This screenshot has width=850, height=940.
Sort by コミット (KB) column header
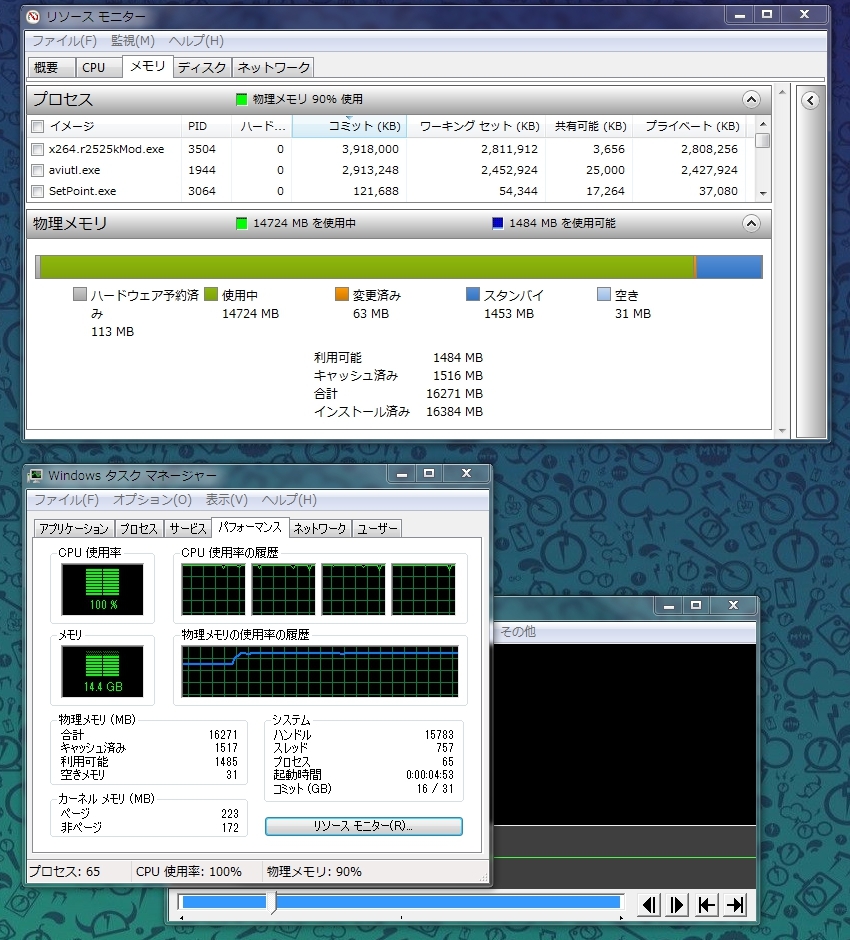point(349,126)
